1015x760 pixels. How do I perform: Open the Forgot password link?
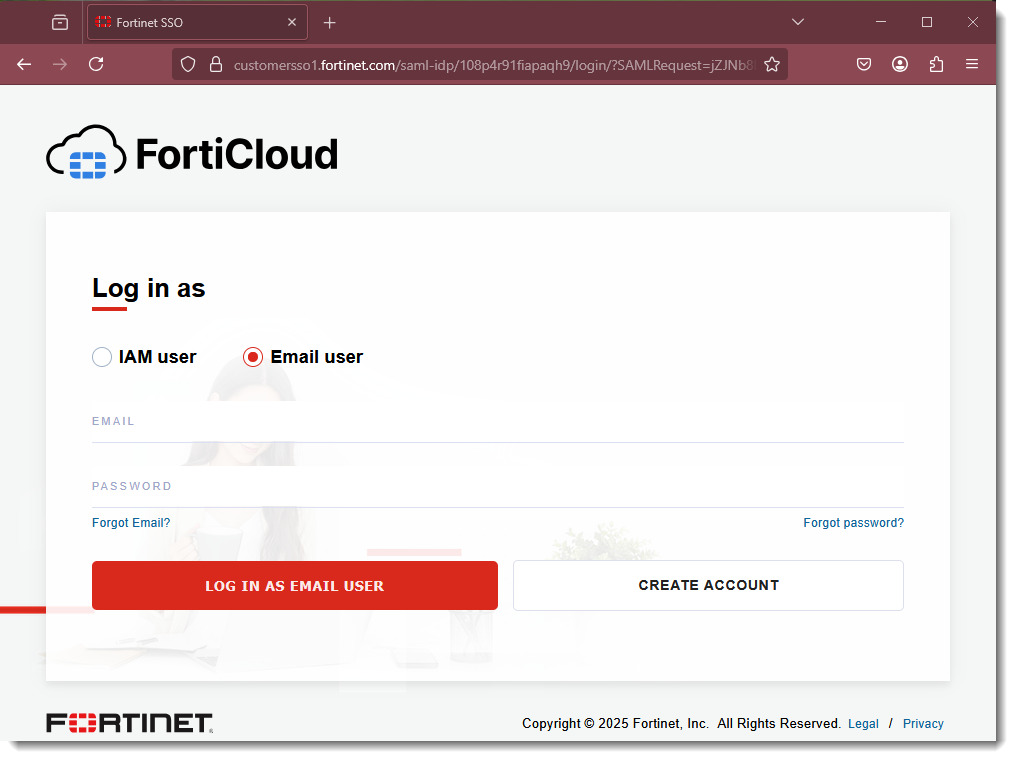[x=853, y=522]
